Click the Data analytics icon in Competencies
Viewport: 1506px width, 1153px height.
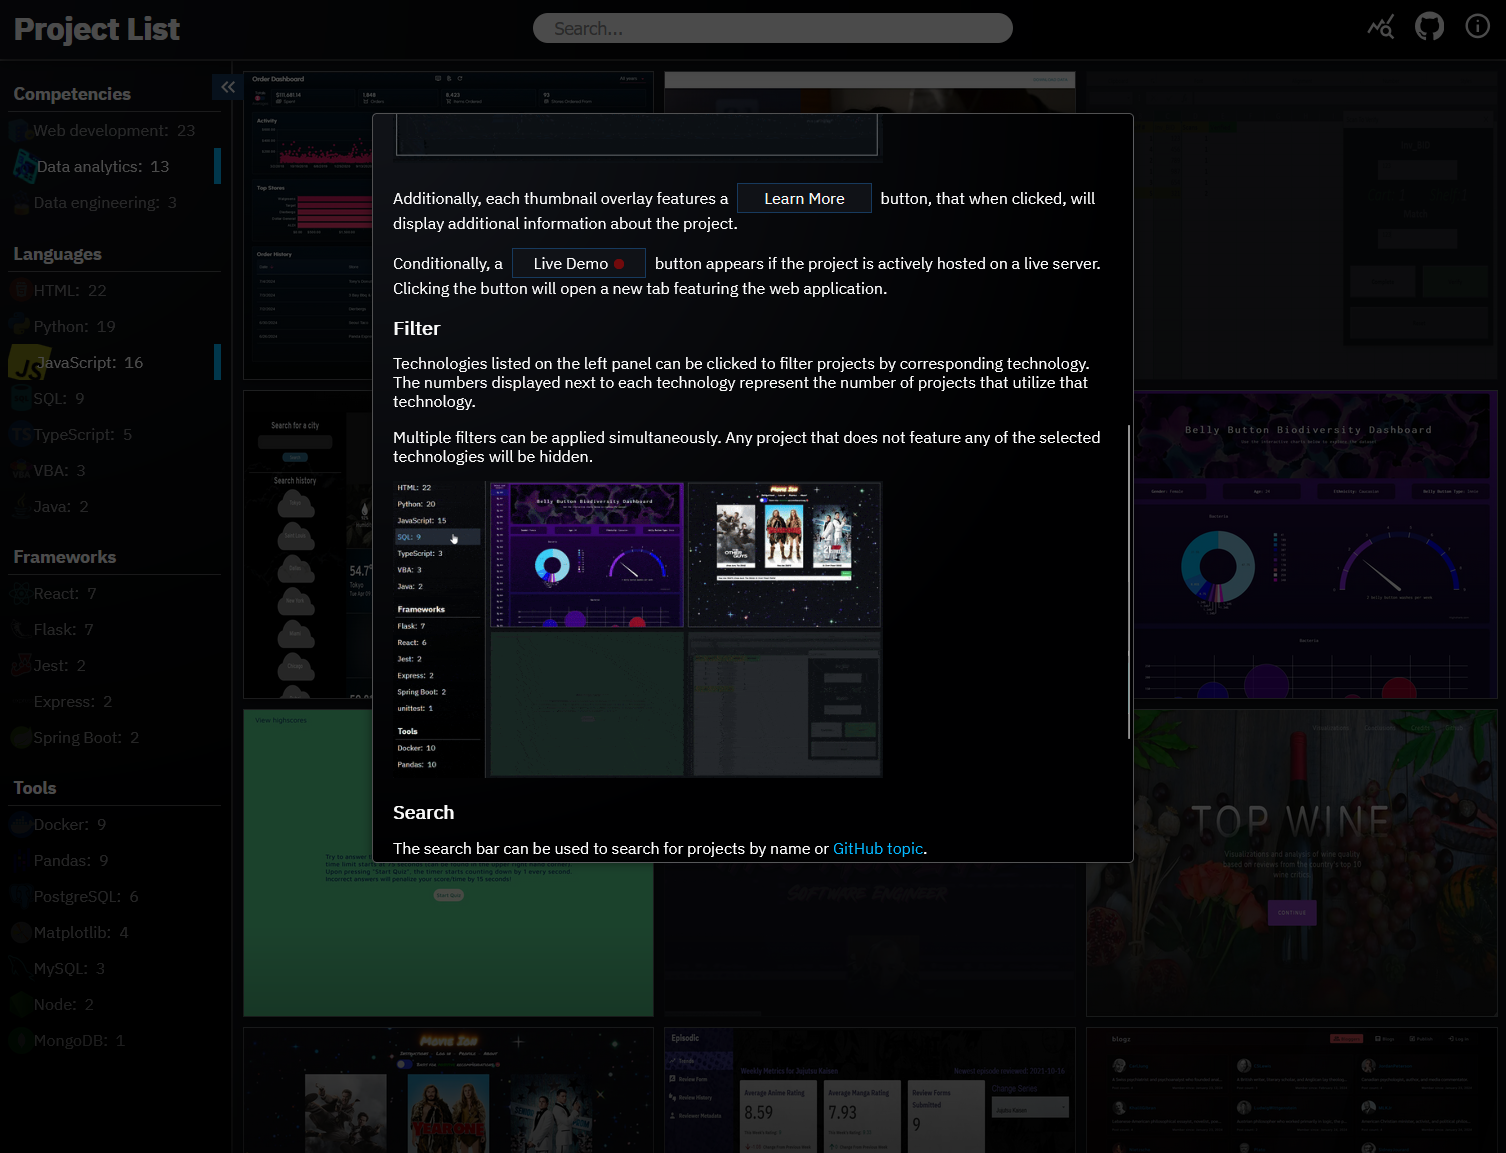25,166
